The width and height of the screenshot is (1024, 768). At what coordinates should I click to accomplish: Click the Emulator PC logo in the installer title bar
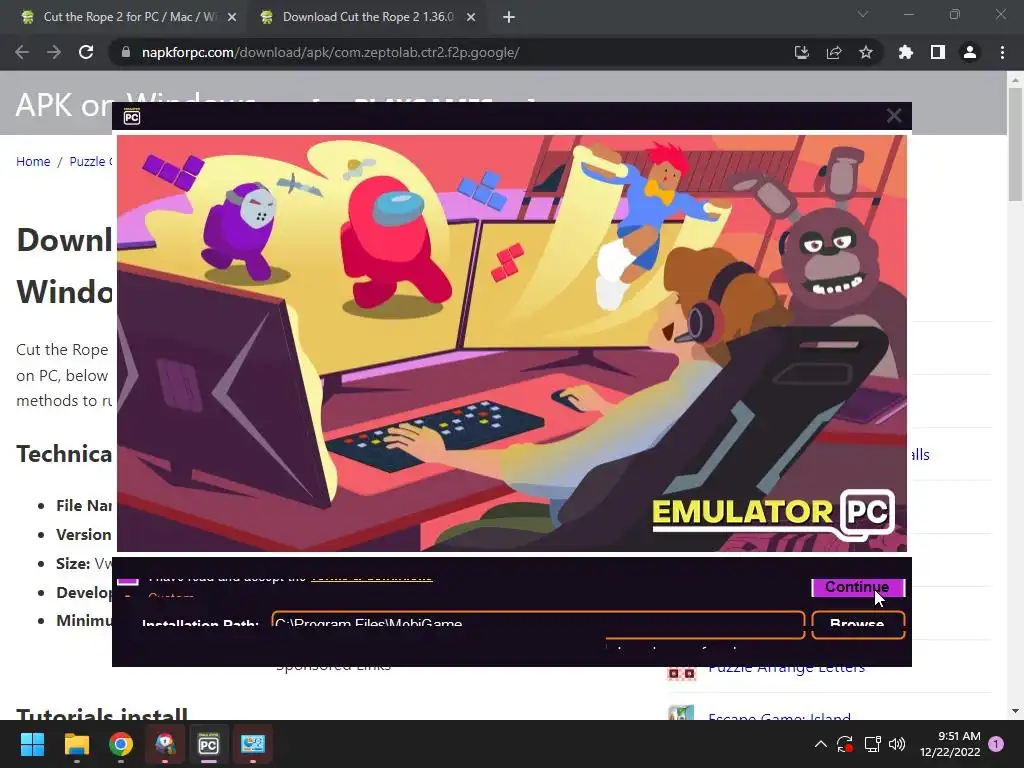pos(132,116)
